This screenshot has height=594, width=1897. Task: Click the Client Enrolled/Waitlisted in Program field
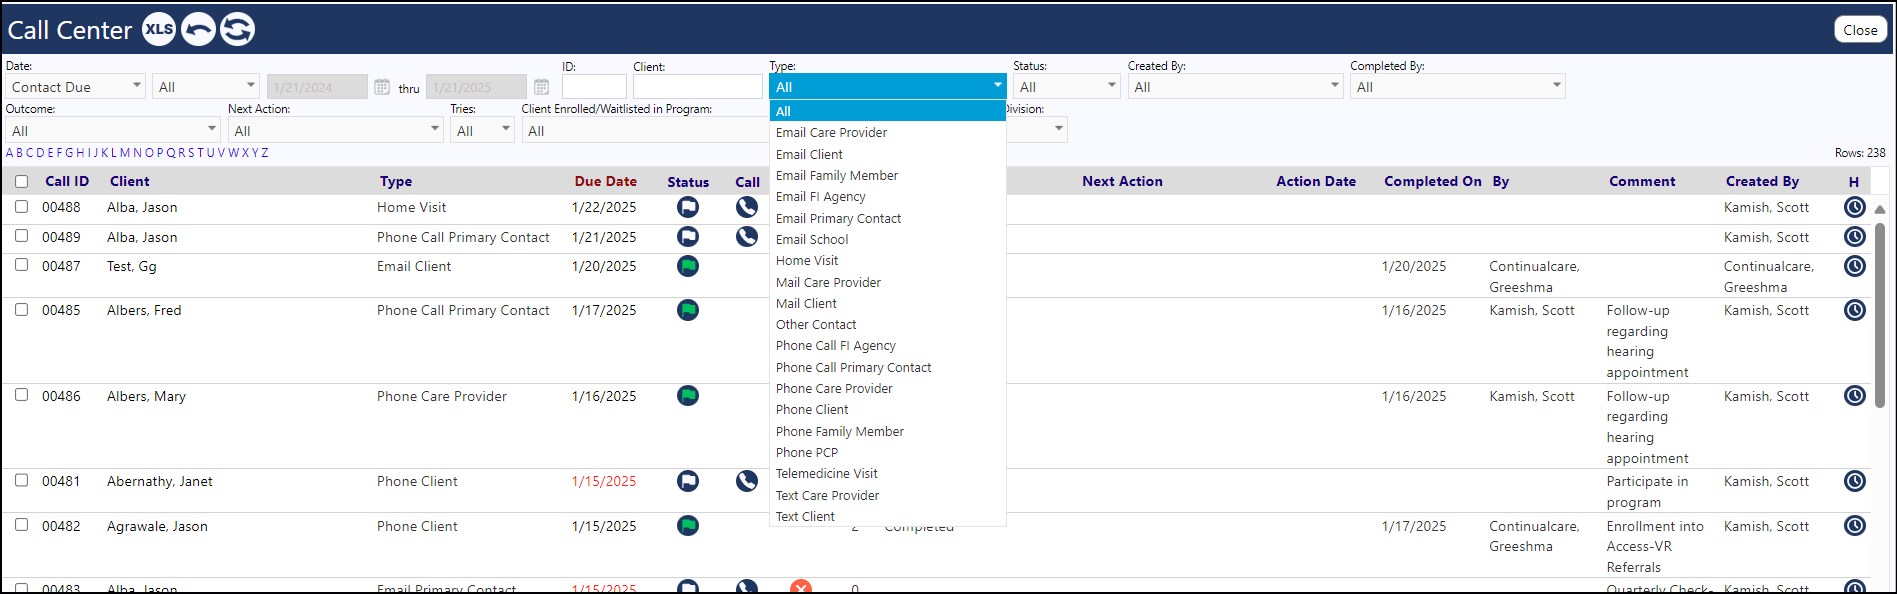pyautogui.click(x=646, y=130)
